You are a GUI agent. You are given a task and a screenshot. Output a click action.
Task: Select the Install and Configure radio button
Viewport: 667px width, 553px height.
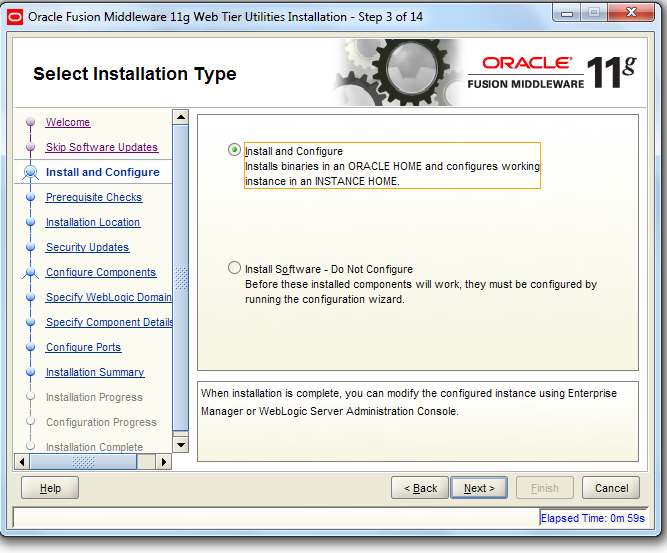[x=234, y=150]
